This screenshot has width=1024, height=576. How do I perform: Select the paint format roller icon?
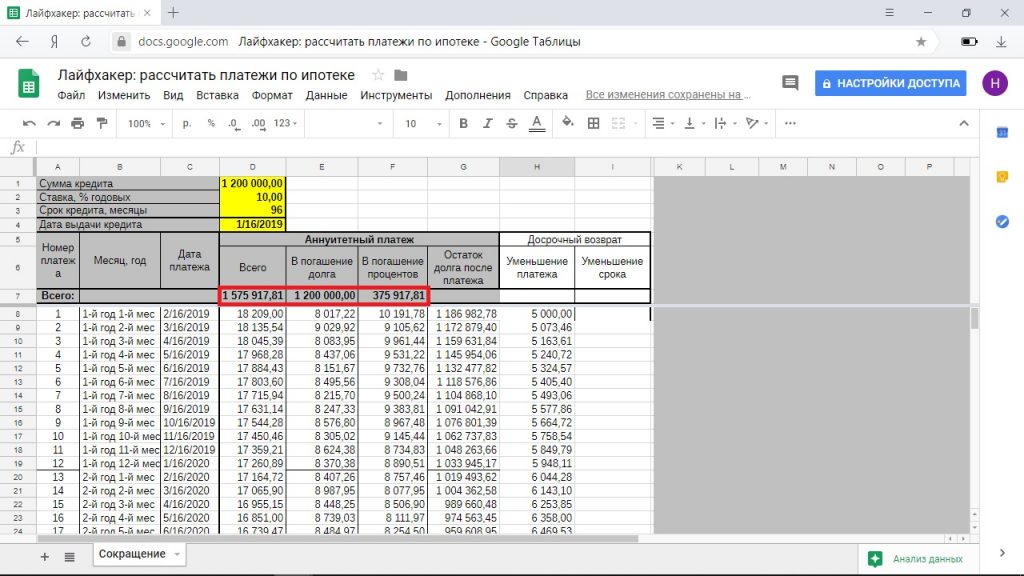click(x=102, y=123)
